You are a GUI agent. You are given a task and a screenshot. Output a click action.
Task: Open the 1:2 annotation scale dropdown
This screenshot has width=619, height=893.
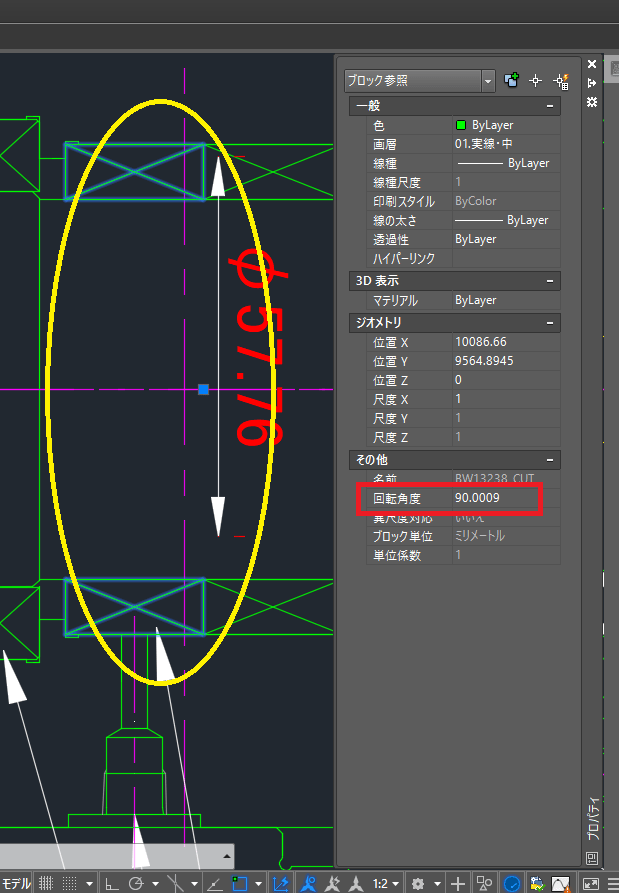(x=386, y=883)
